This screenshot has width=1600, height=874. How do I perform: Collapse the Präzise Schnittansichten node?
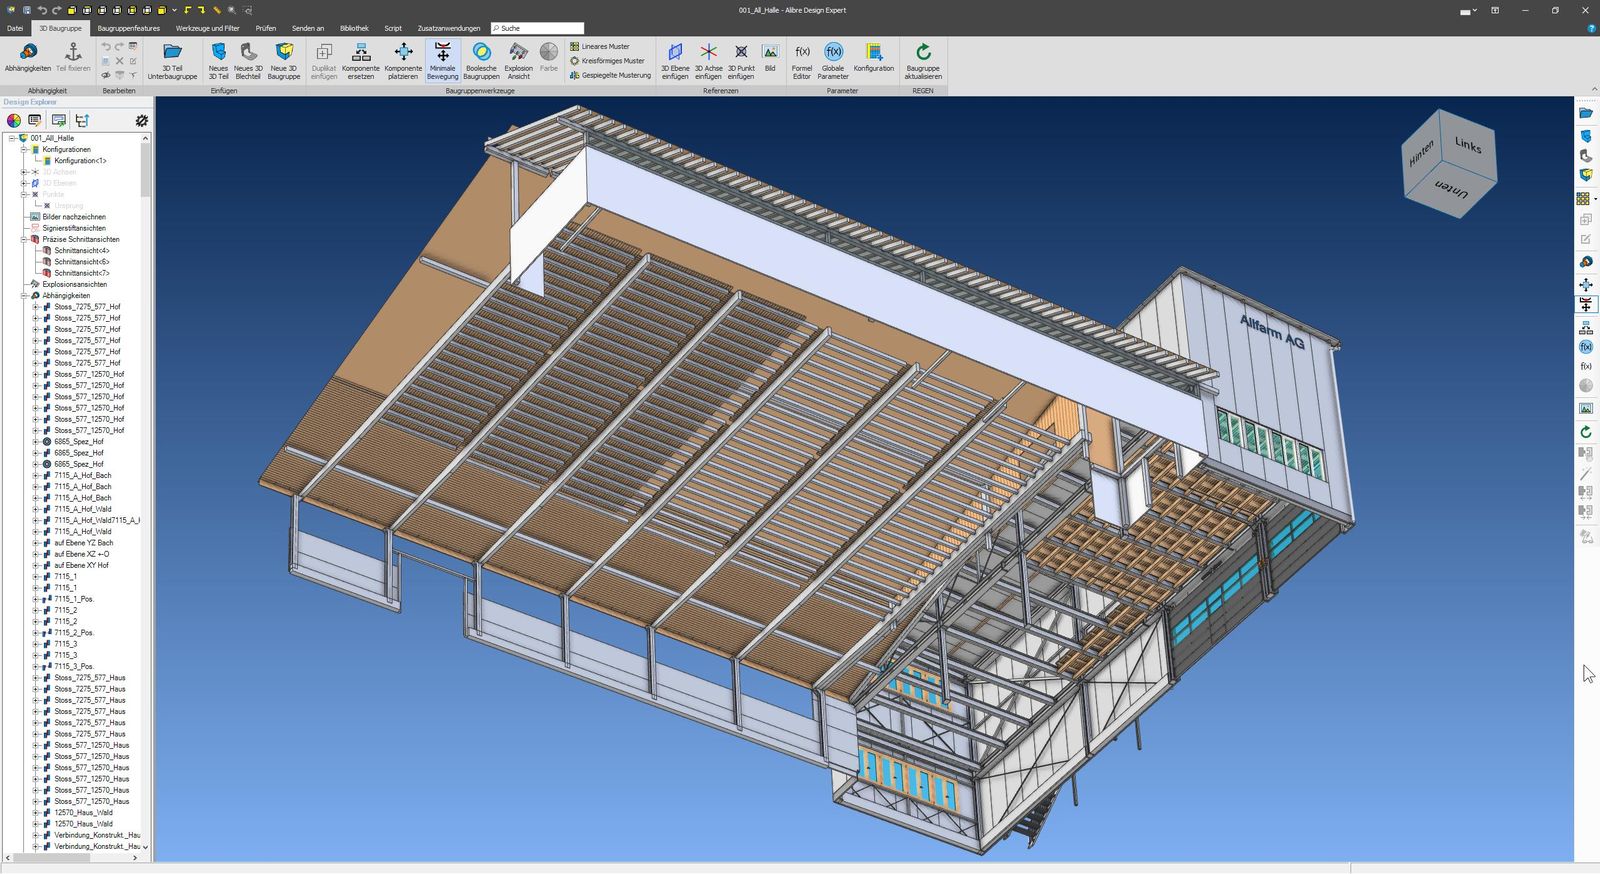click(24, 239)
